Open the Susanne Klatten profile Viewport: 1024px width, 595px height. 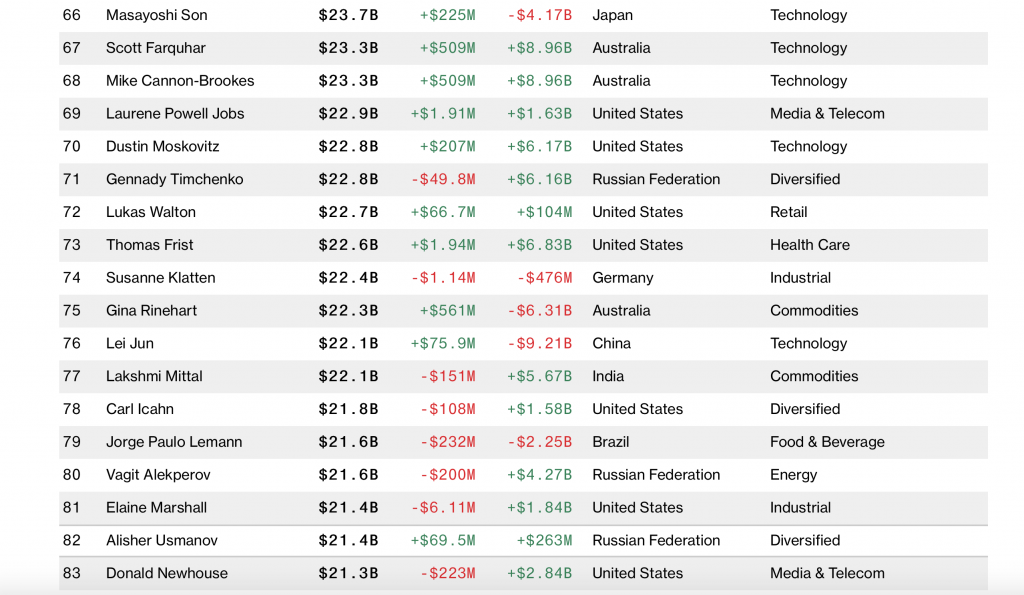click(161, 278)
